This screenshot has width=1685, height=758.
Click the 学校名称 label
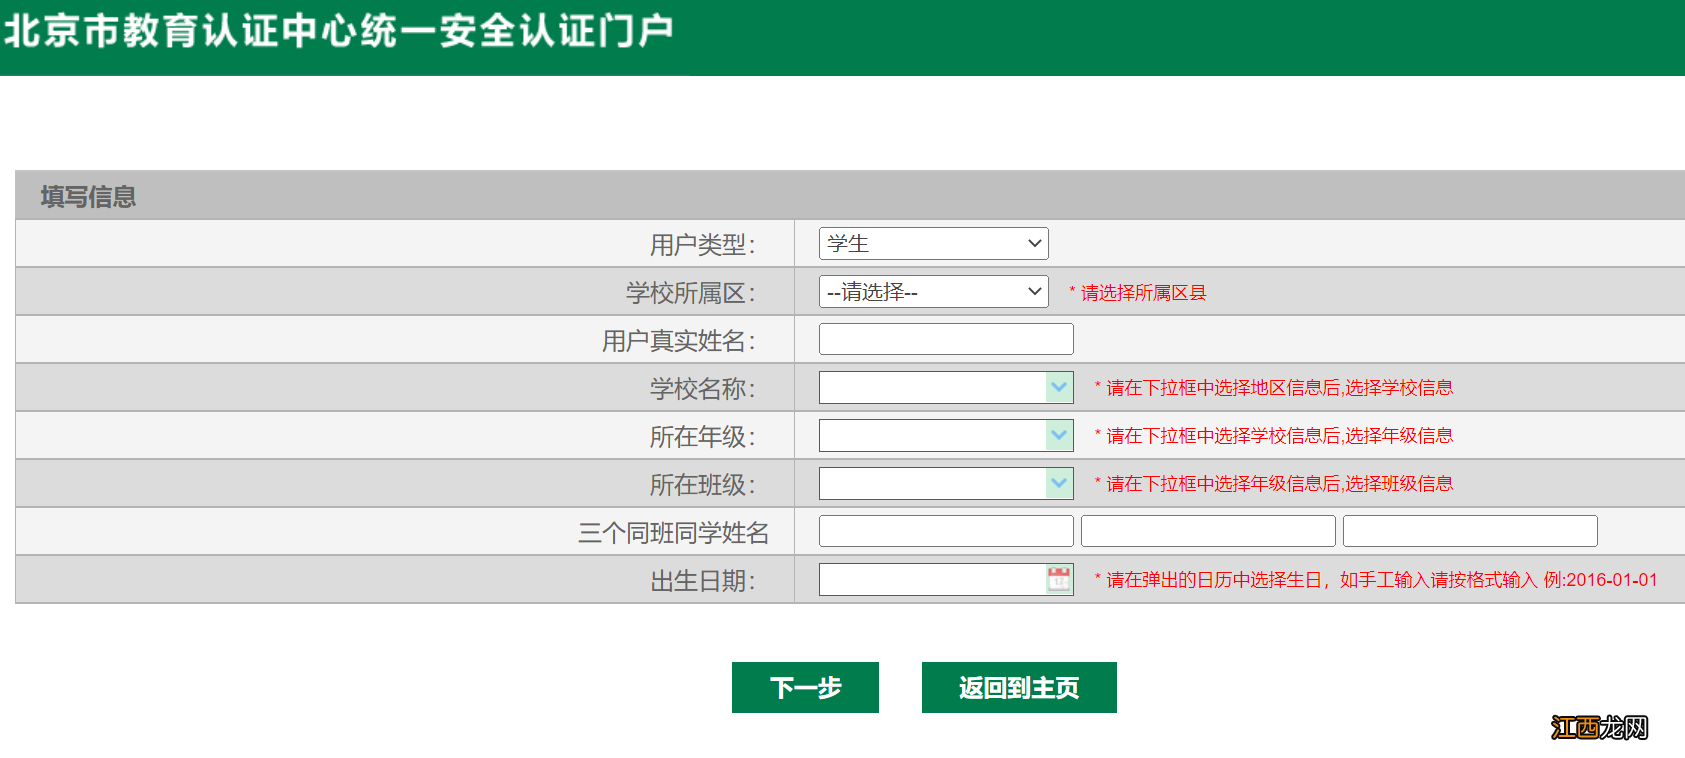point(703,388)
